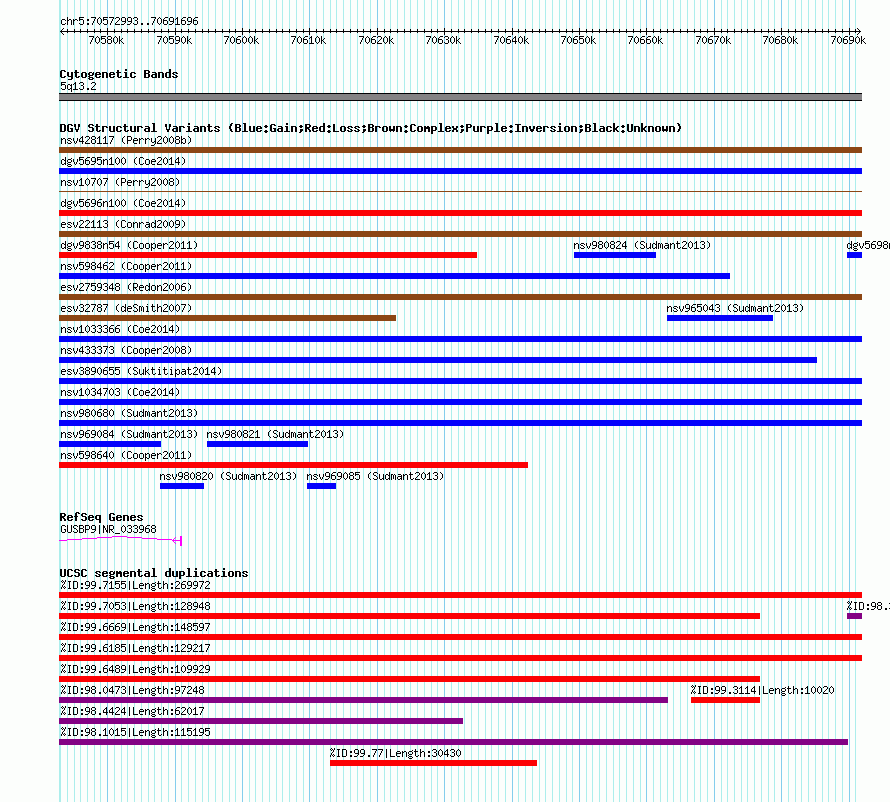Image resolution: width=890 pixels, height=802 pixels.
Task: Click the nsv10707 (Perry2008) variant label
Action: click(x=120, y=182)
